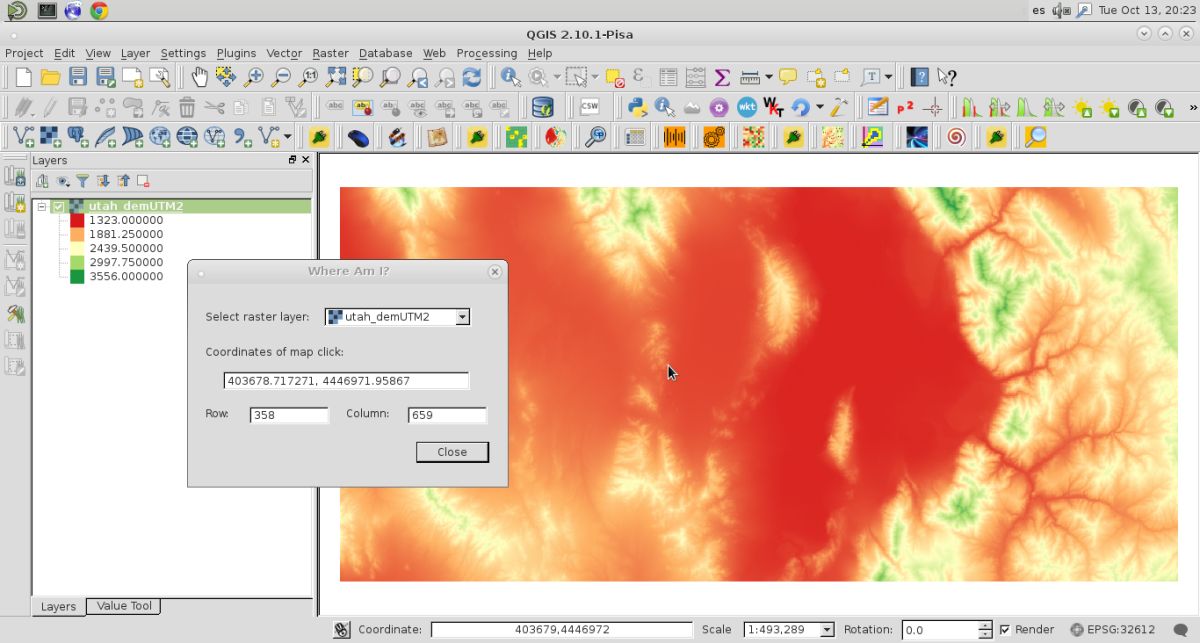Open the Raster menu
1200x643 pixels.
tap(330, 53)
